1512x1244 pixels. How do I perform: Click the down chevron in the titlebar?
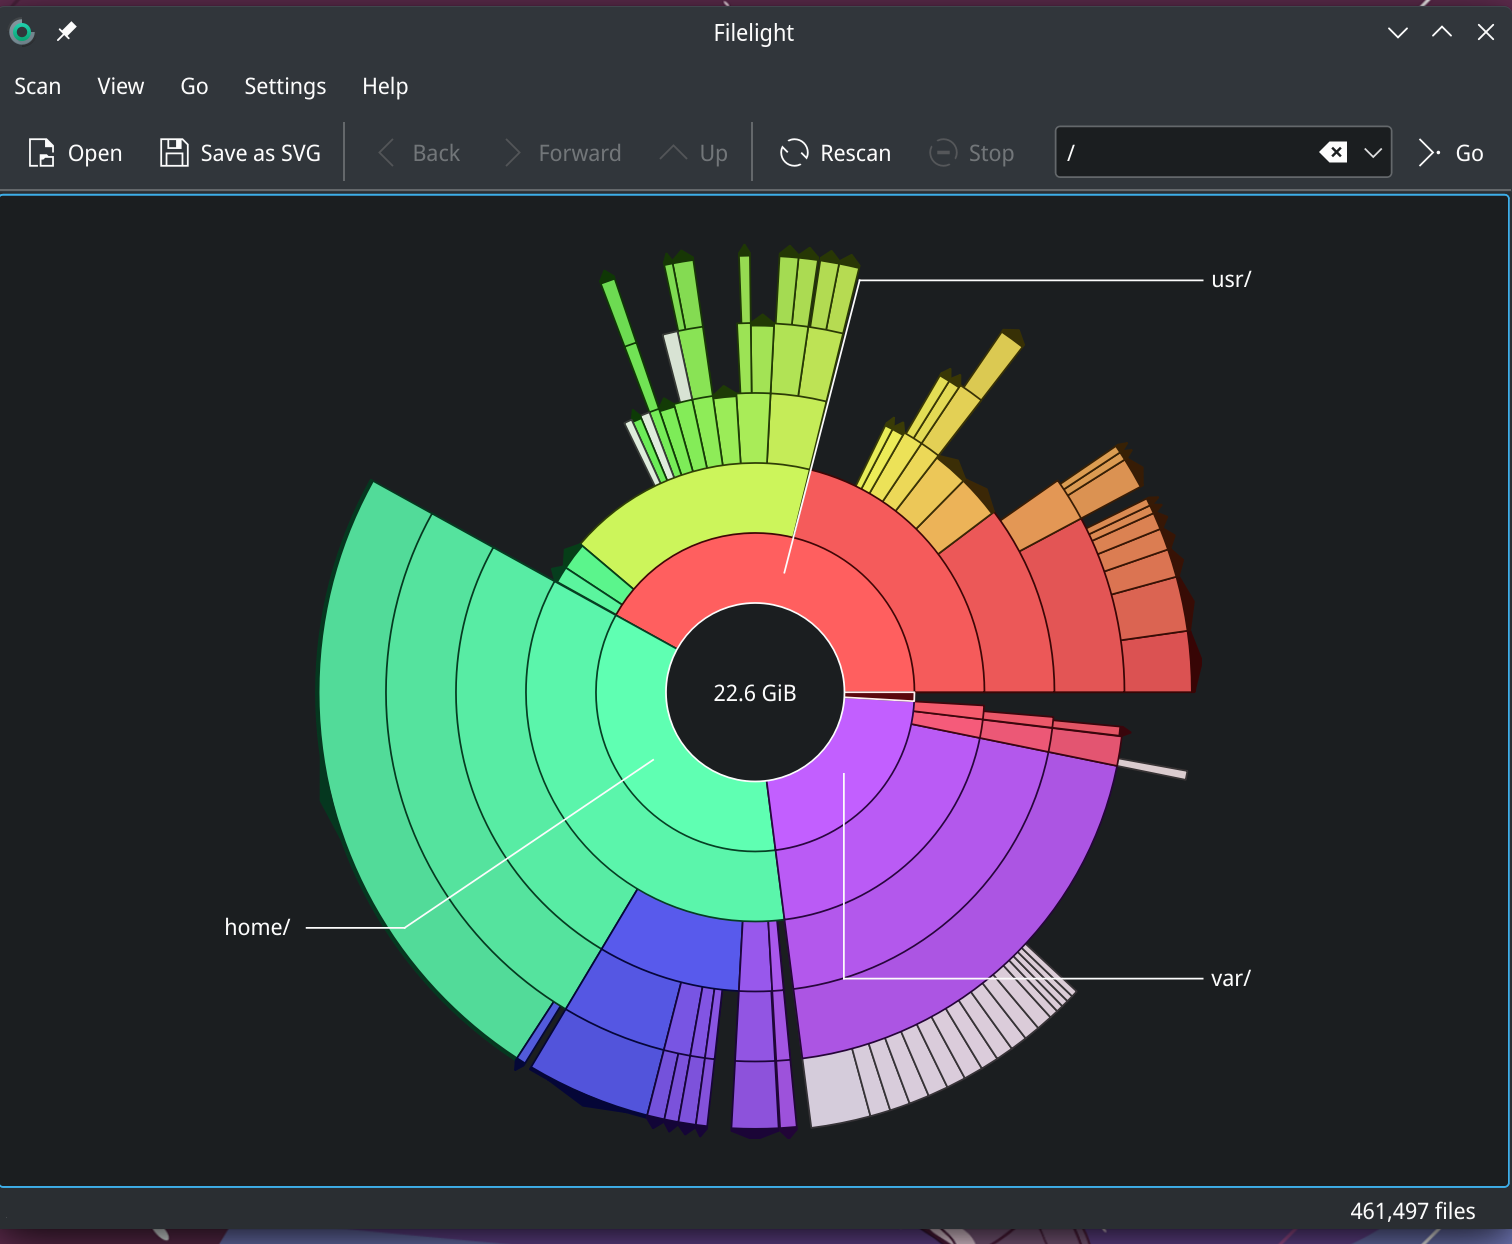1397,32
